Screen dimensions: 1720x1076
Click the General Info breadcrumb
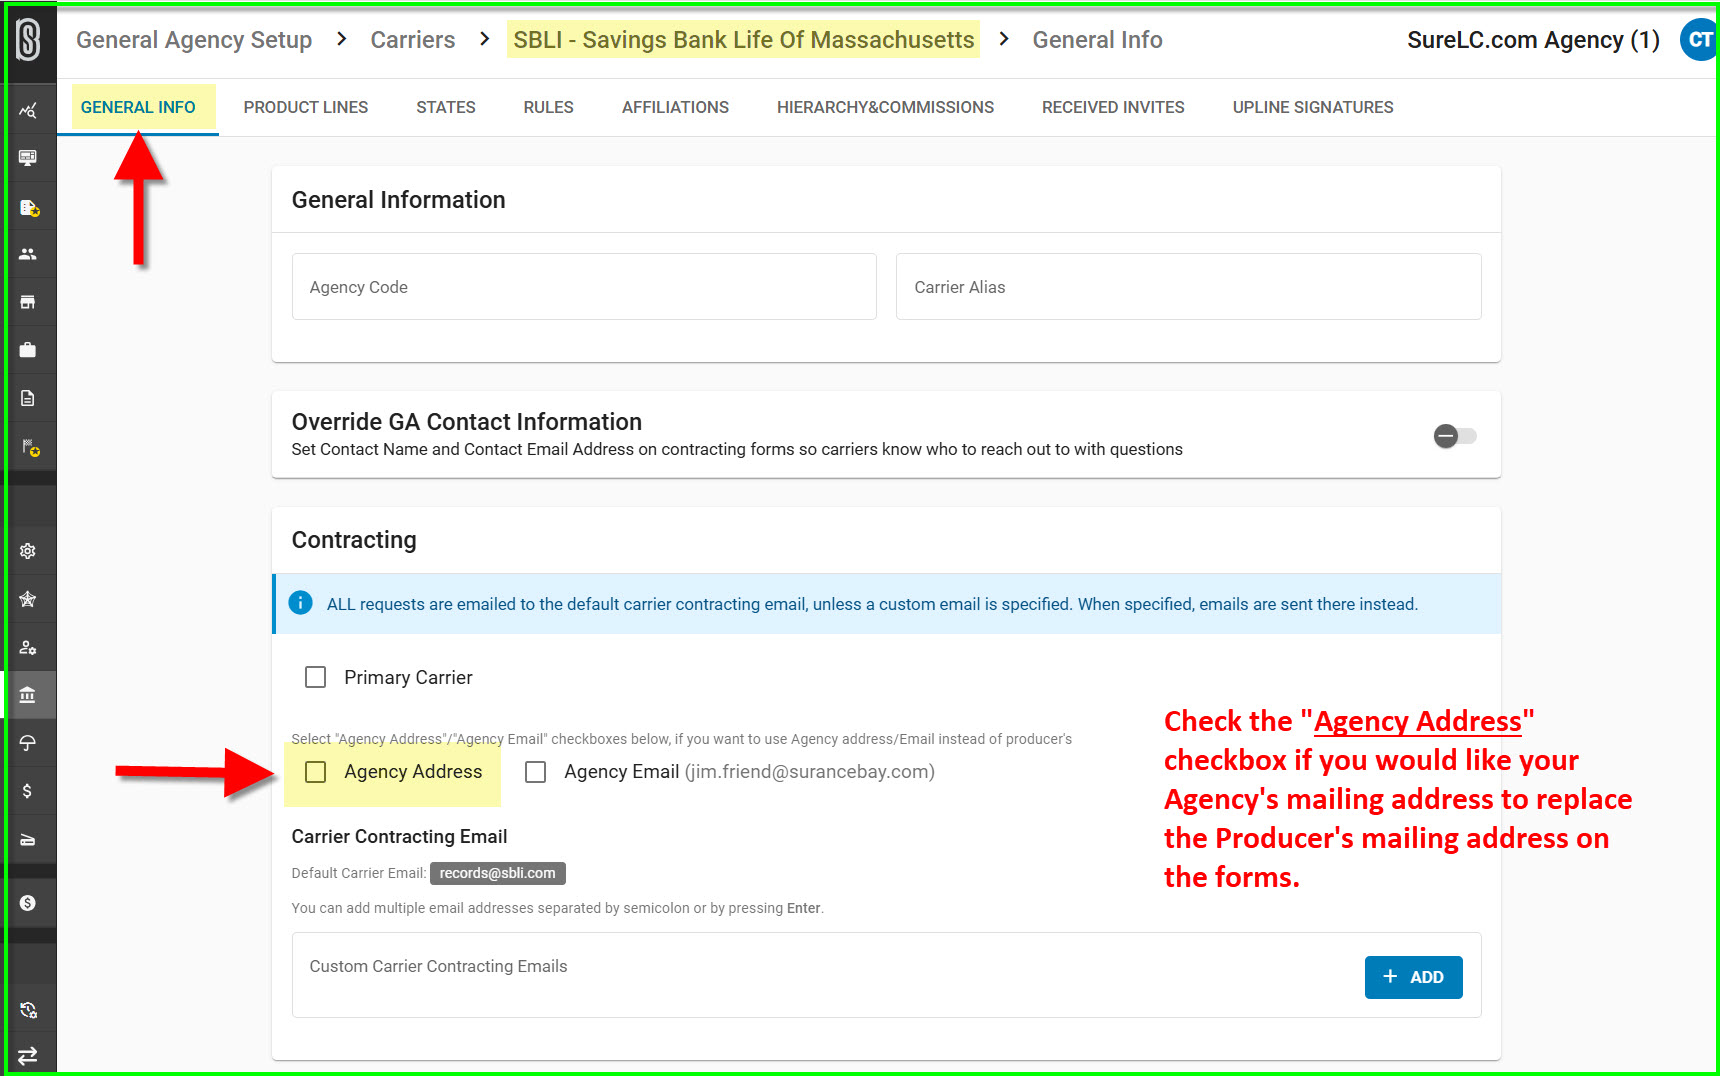coord(1097,40)
